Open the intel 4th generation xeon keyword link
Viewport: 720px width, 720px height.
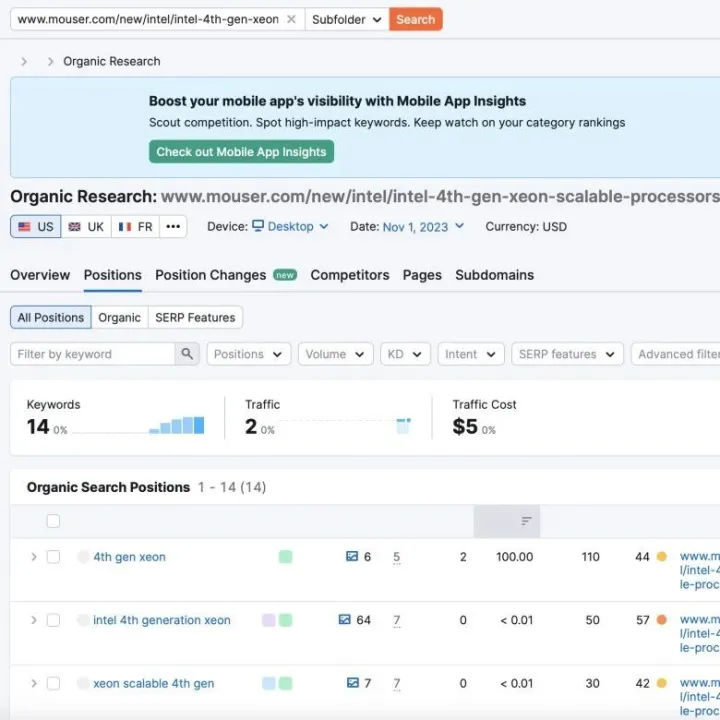(162, 620)
